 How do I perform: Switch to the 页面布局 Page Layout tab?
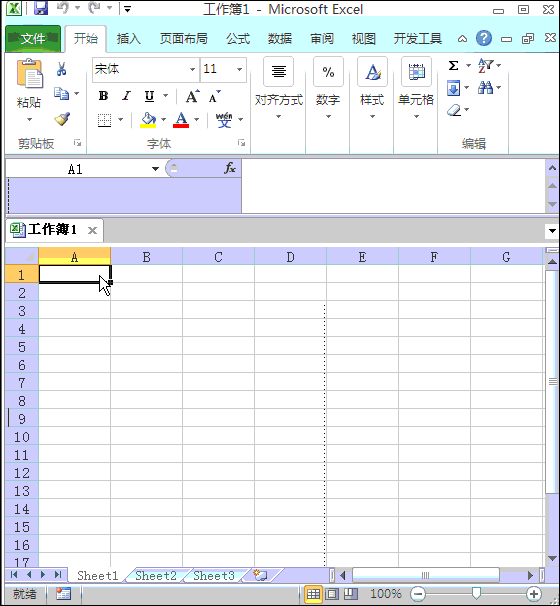[184, 39]
